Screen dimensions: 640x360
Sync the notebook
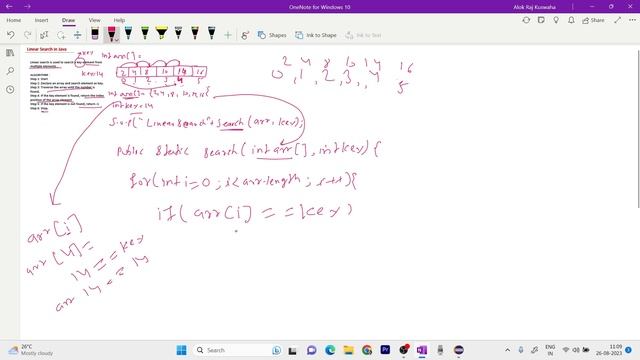click(526, 20)
